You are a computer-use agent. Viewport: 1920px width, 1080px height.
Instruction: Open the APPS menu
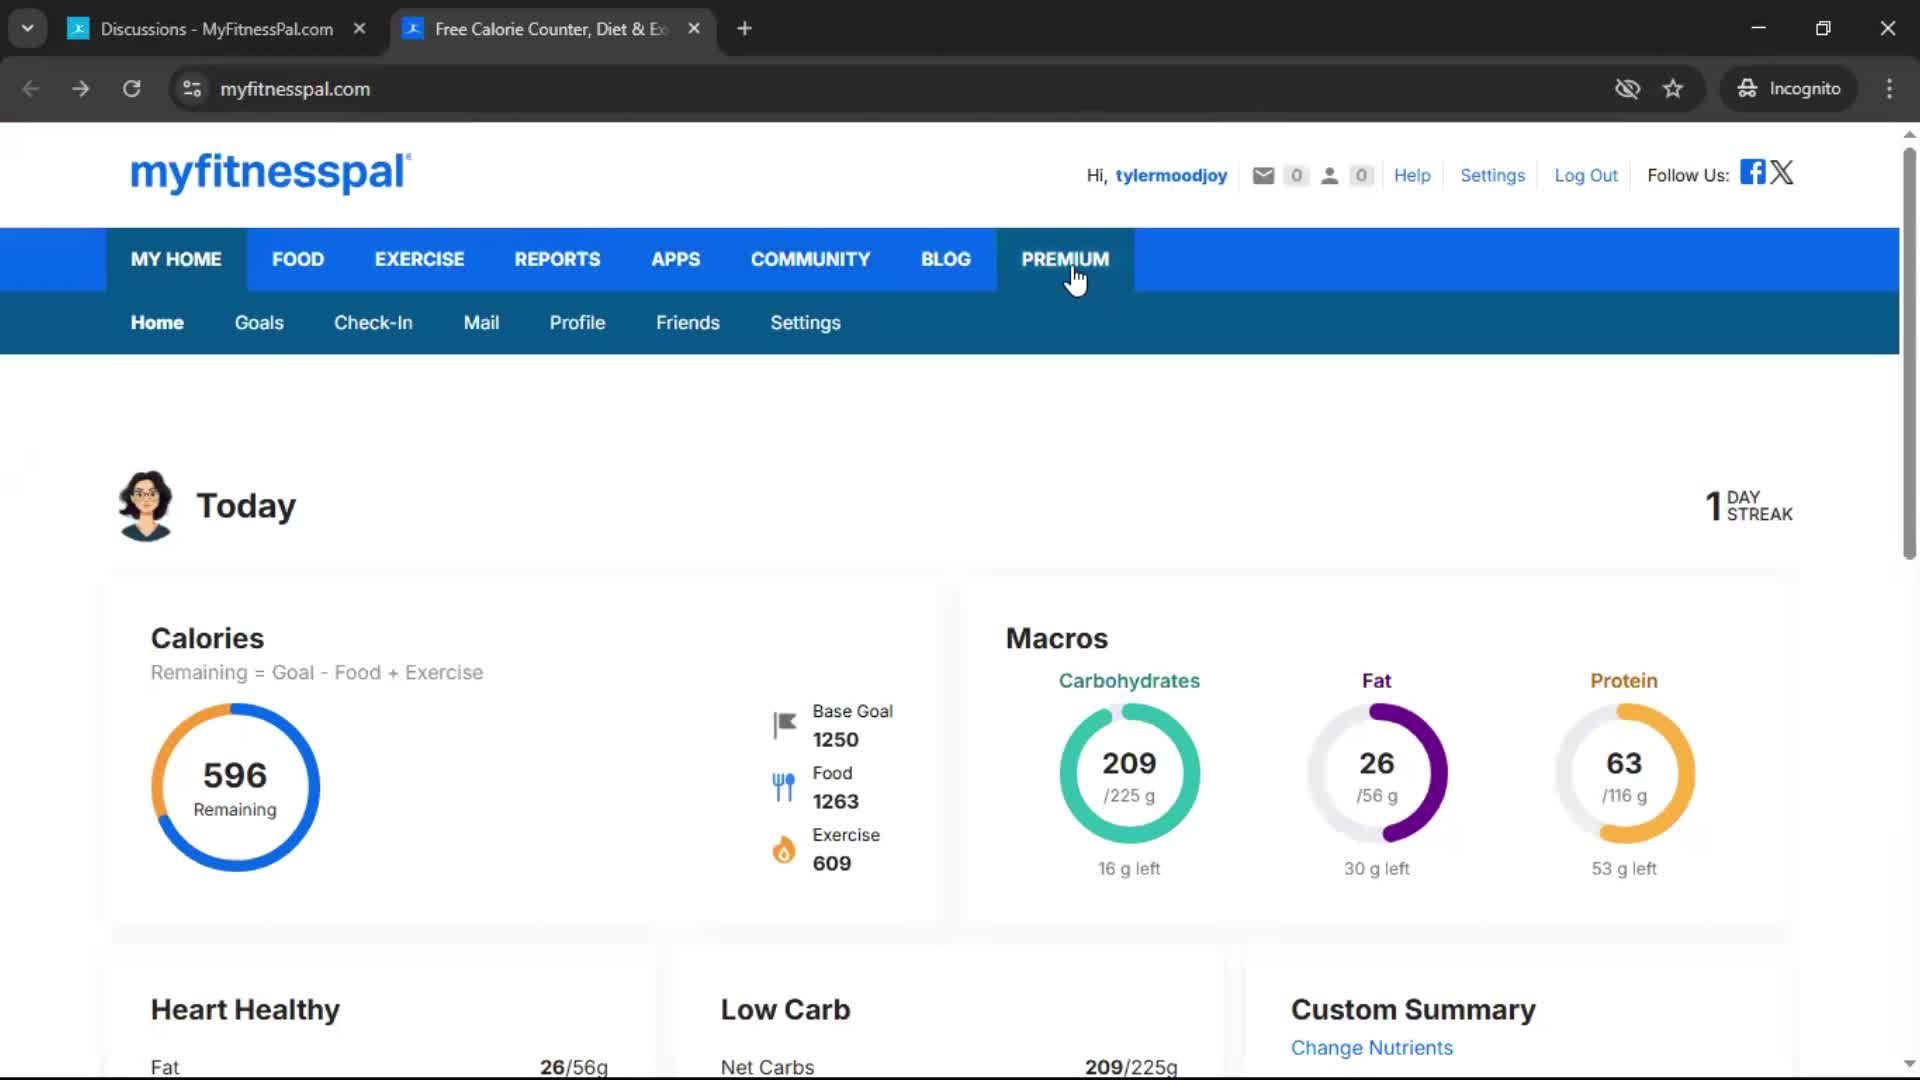tap(675, 260)
